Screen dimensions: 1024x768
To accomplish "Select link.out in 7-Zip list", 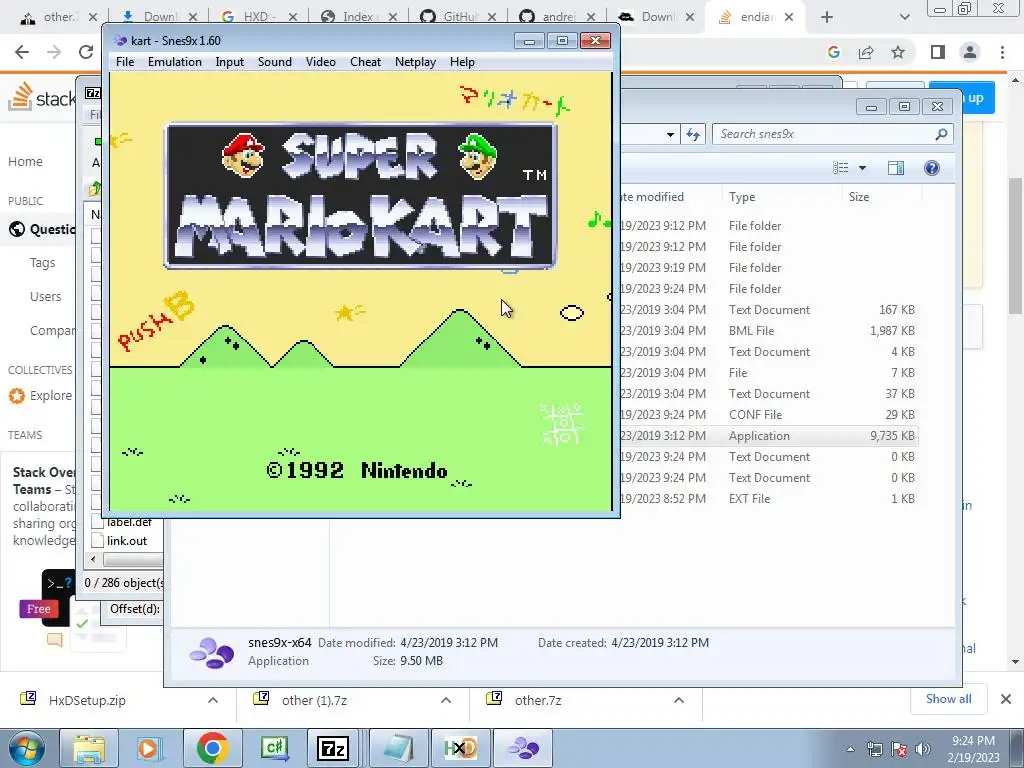I will 127,541.
